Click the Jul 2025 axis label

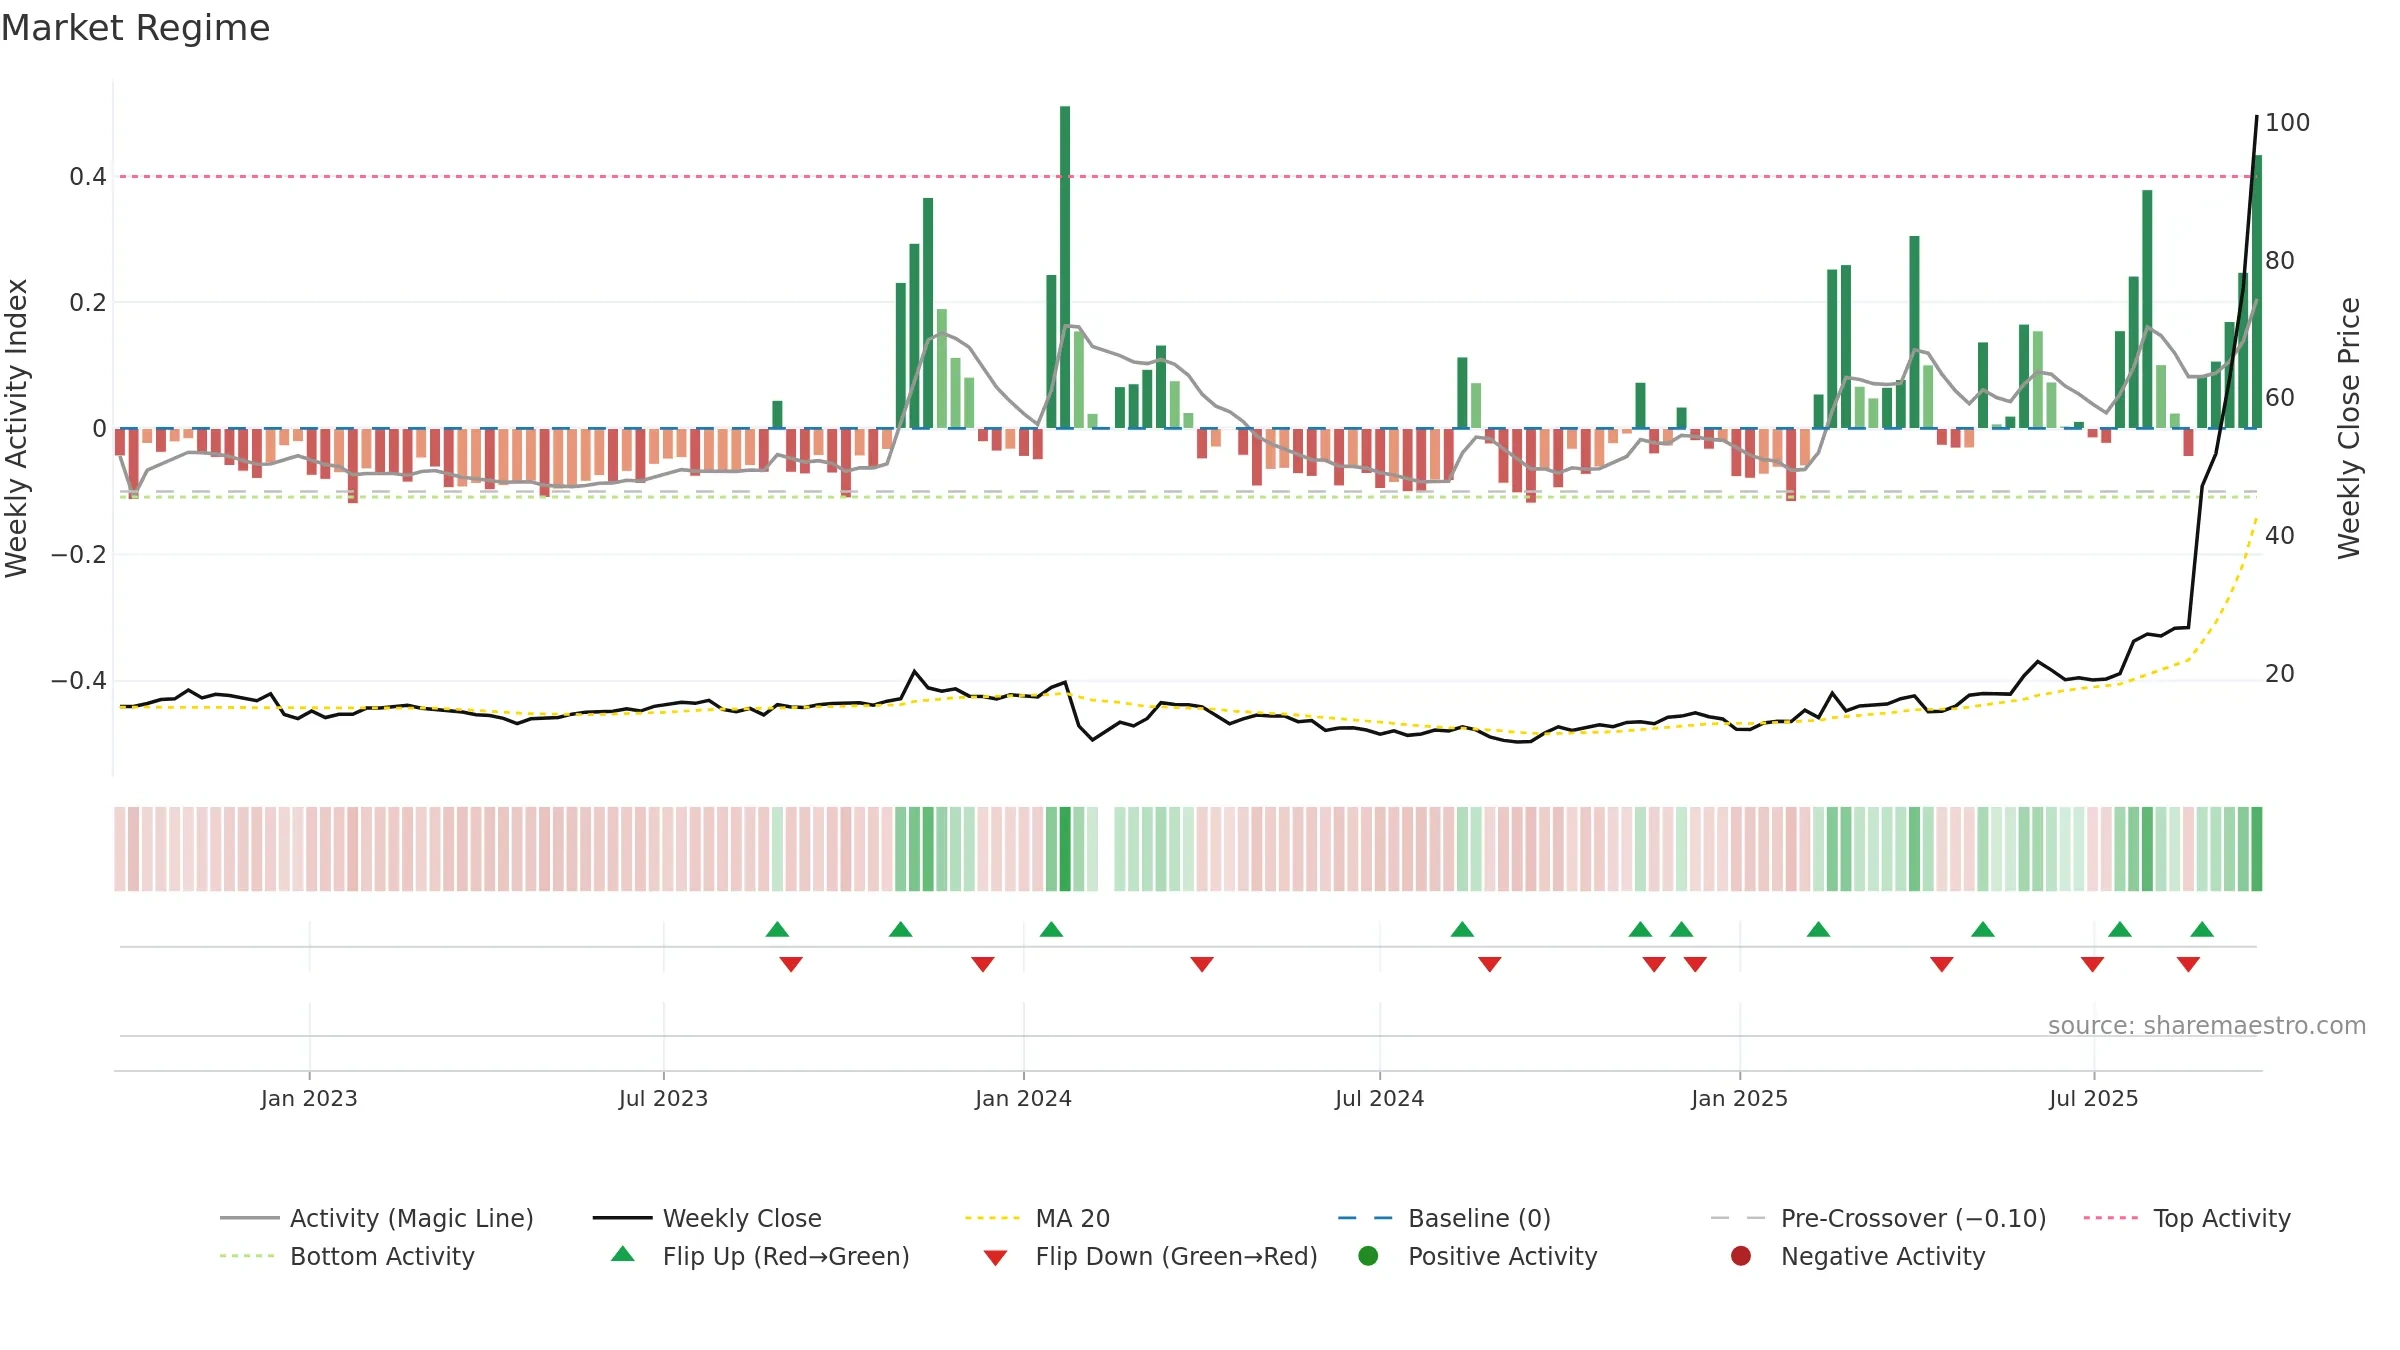(2093, 1099)
